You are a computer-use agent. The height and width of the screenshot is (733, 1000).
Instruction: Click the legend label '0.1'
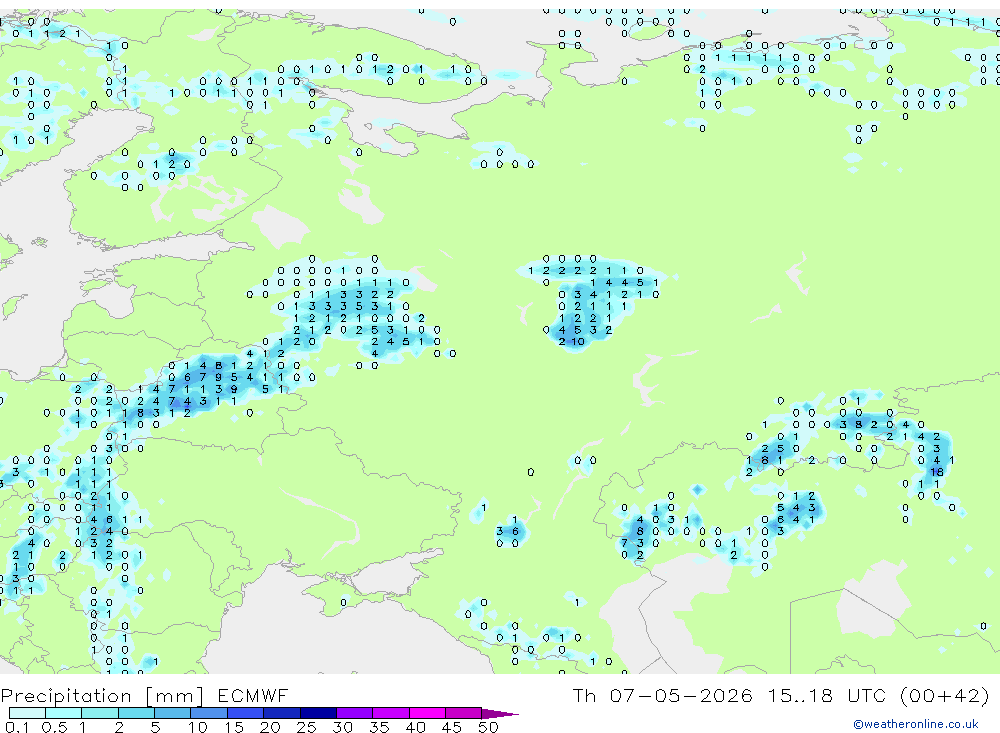(x=17, y=727)
